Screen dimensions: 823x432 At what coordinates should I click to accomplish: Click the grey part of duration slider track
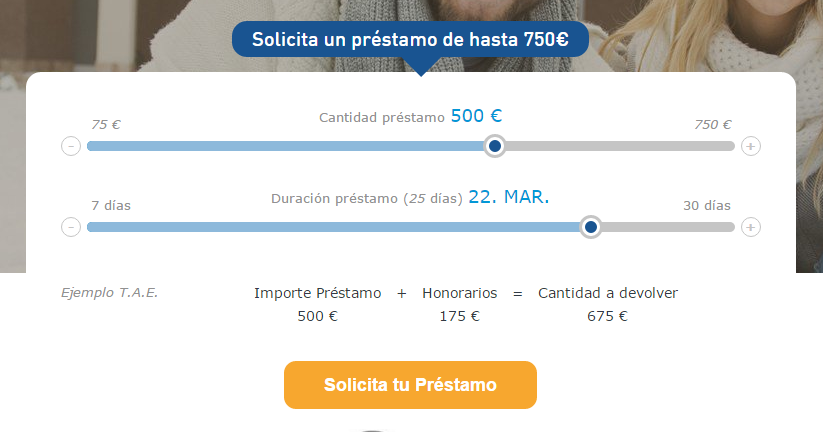[666, 227]
